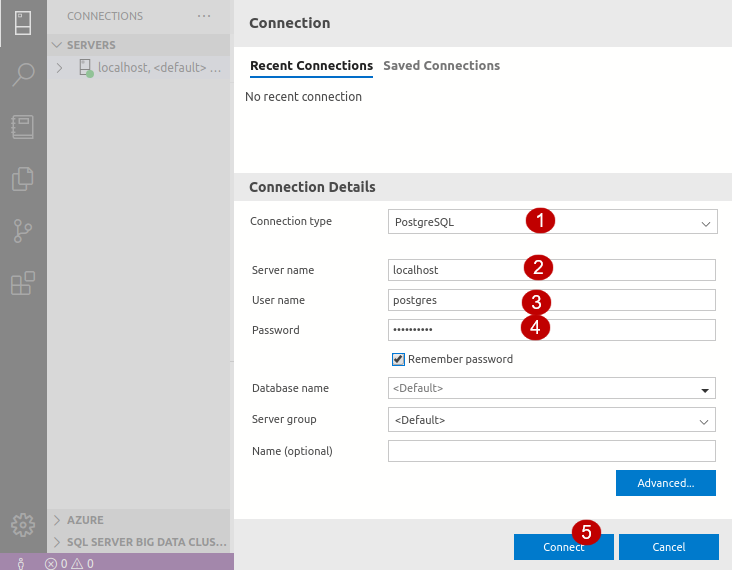Open the Connection type dropdown
Screen dimensions: 732x570
[x=552, y=222]
